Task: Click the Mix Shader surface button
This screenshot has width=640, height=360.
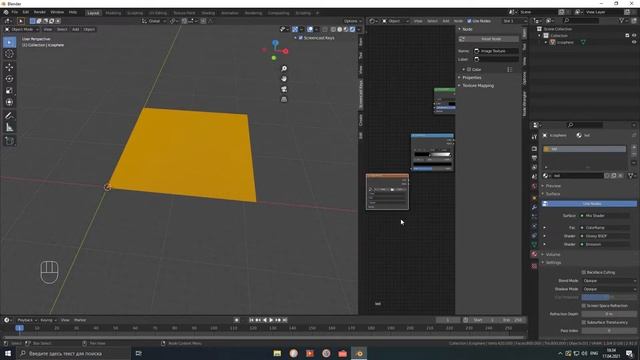Action: coord(605,216)
